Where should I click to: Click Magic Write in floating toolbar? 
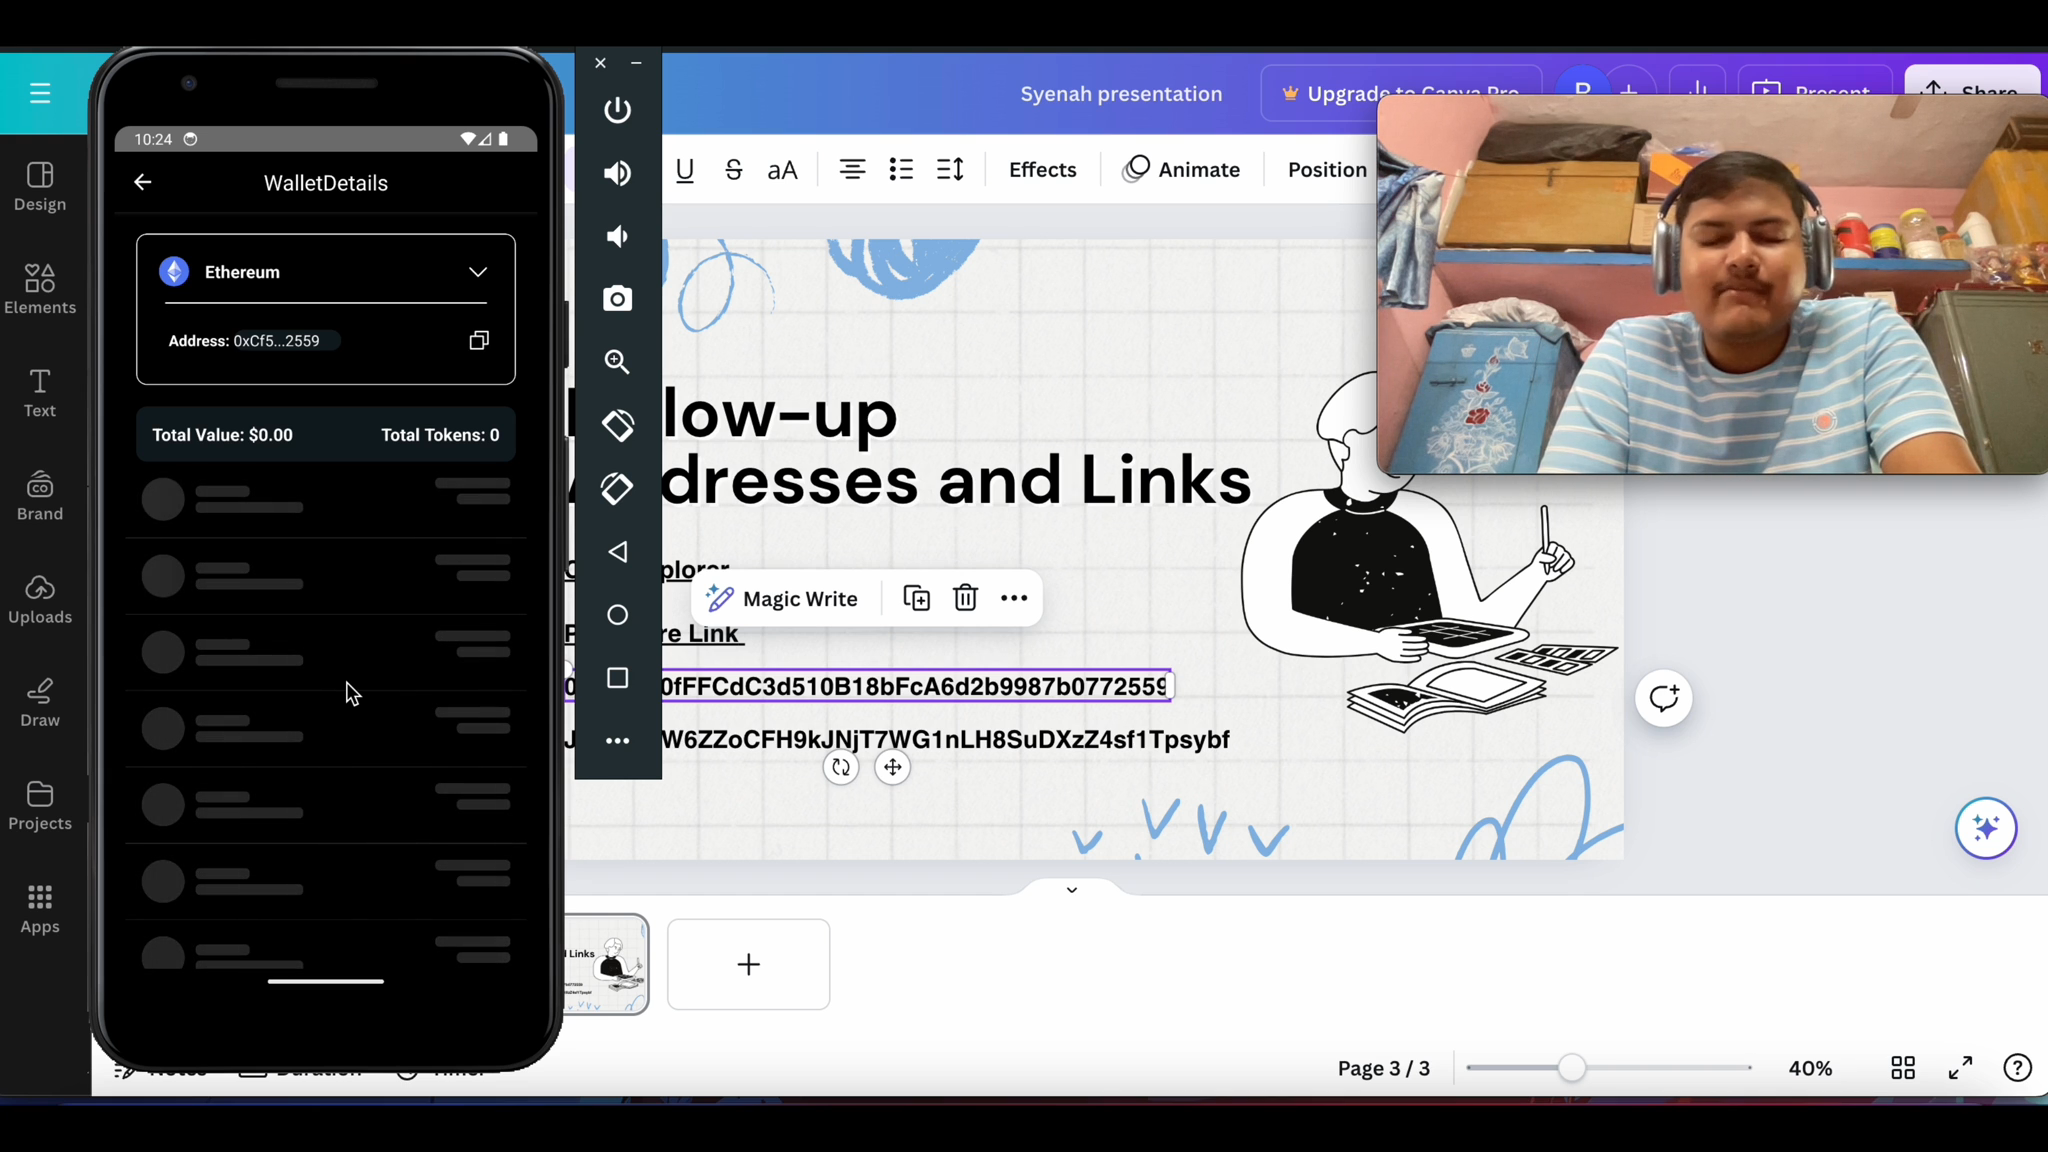(782, 599)
